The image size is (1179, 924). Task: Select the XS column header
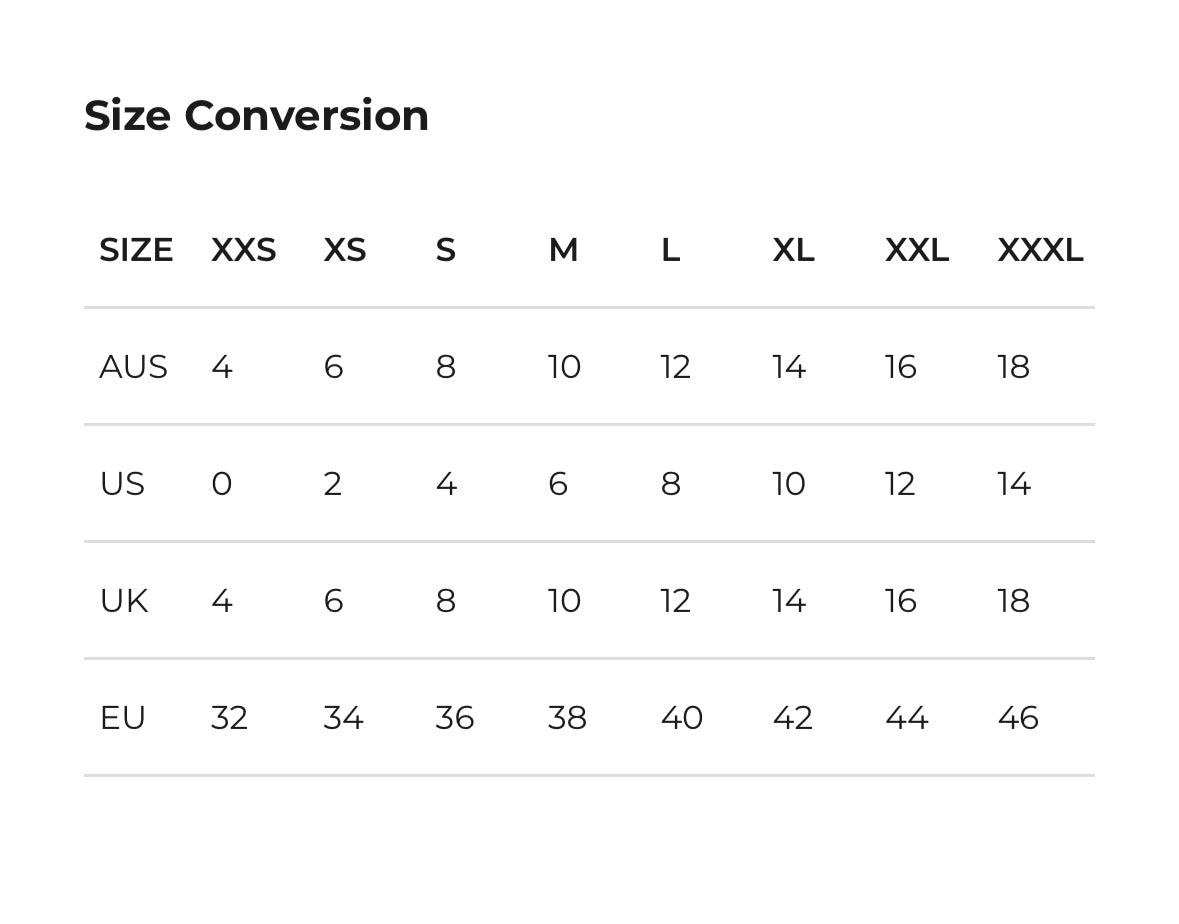click(344, 250)
